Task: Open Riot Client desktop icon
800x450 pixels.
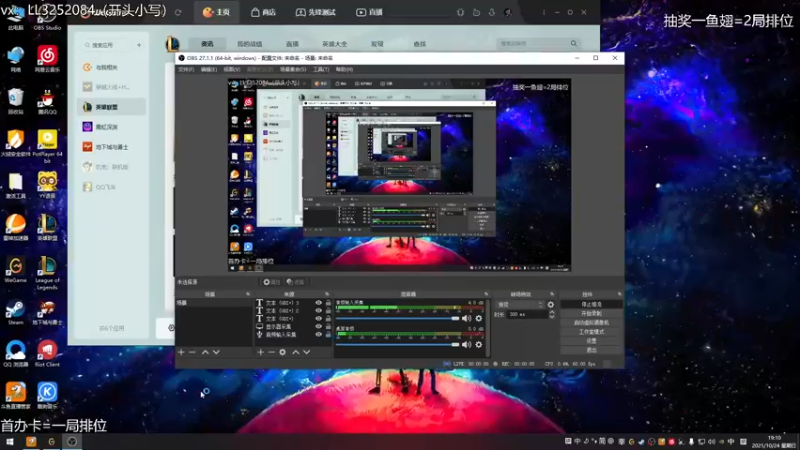Action: 47,354
